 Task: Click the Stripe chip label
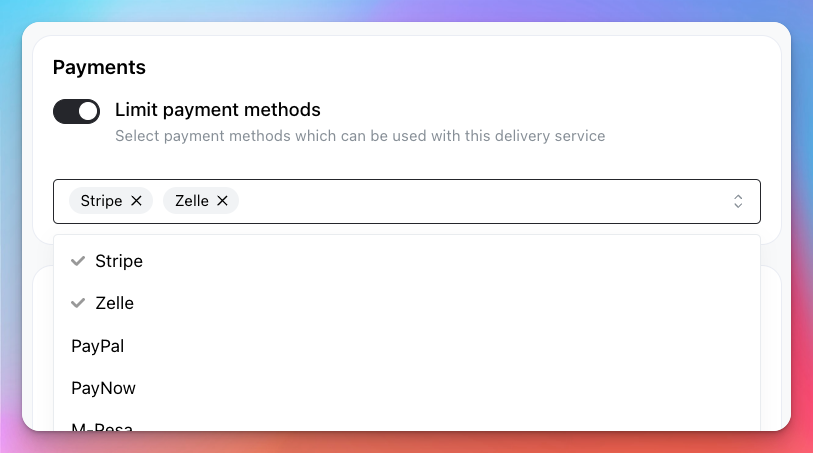102,201
